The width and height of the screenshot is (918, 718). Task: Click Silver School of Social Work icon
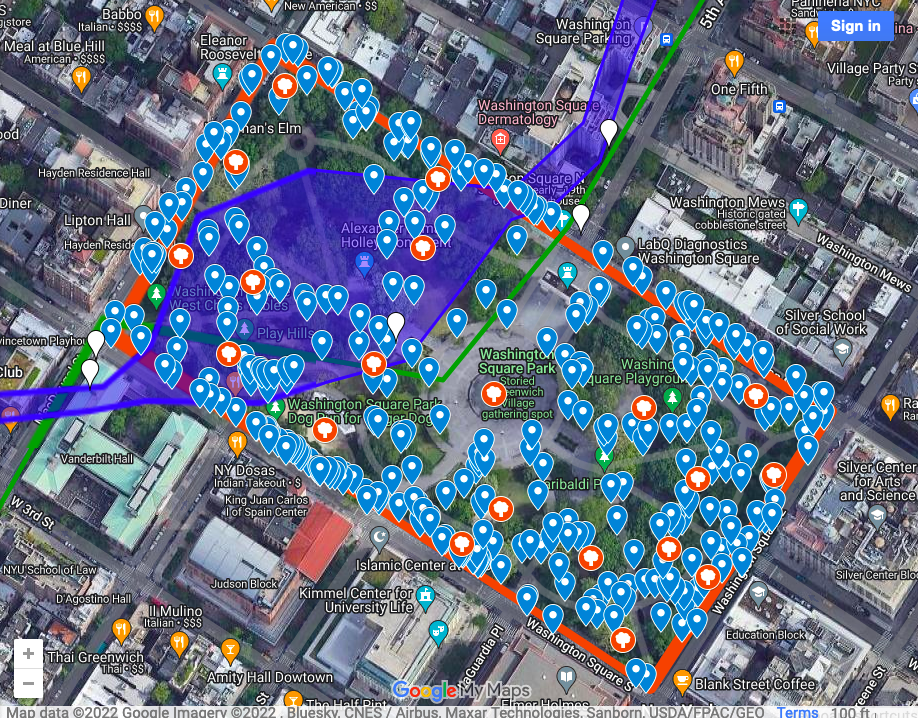pos(842,351)
